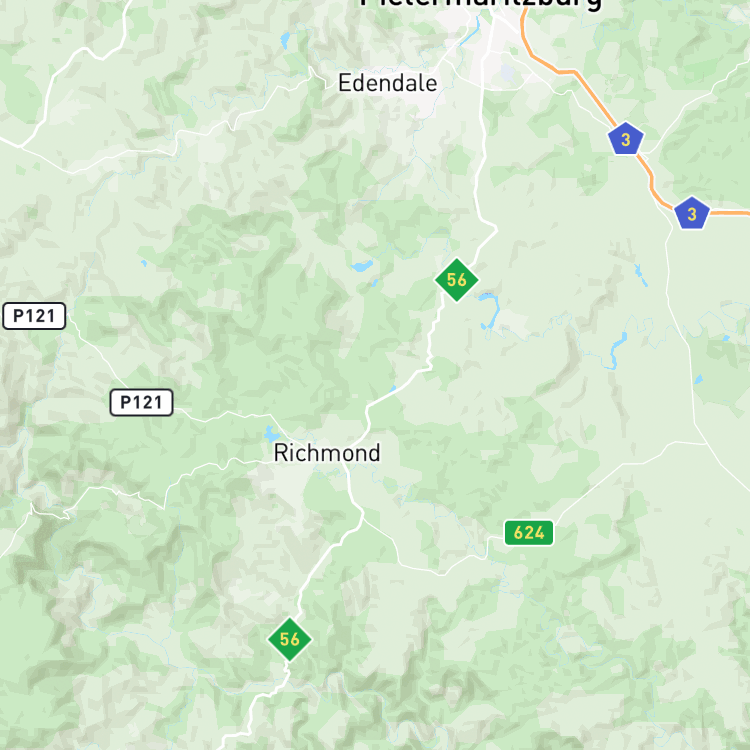Click the small lake northwest of Edendale
The image size is (750, 750).
285,40
